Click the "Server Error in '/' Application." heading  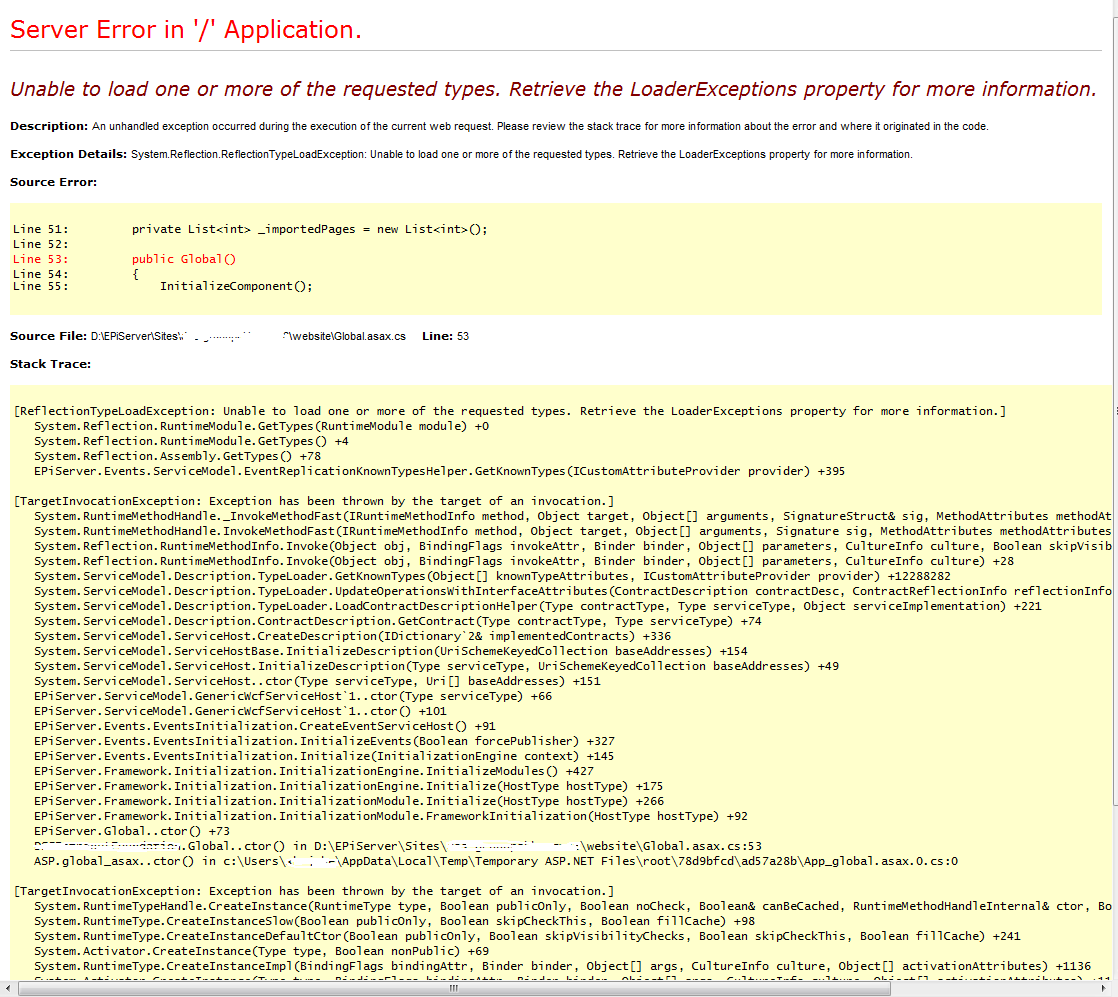point(185,30)
